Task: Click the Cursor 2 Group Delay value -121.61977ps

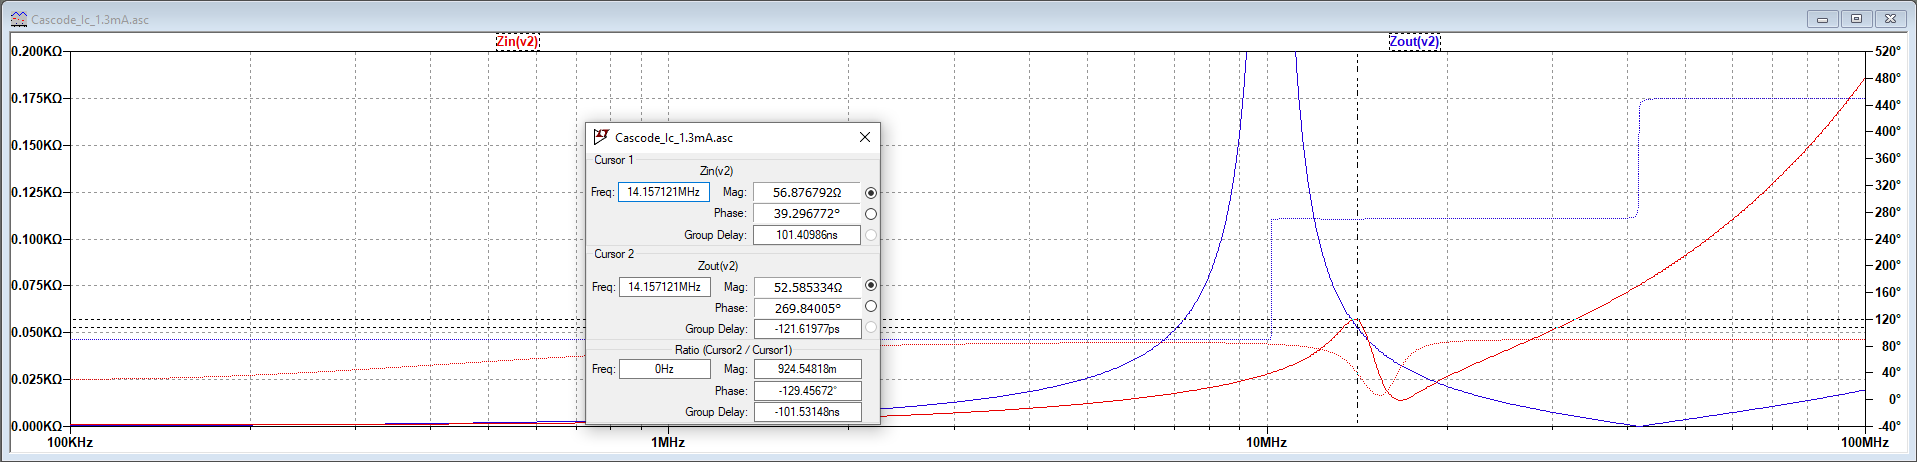Action: pos(807,329)
